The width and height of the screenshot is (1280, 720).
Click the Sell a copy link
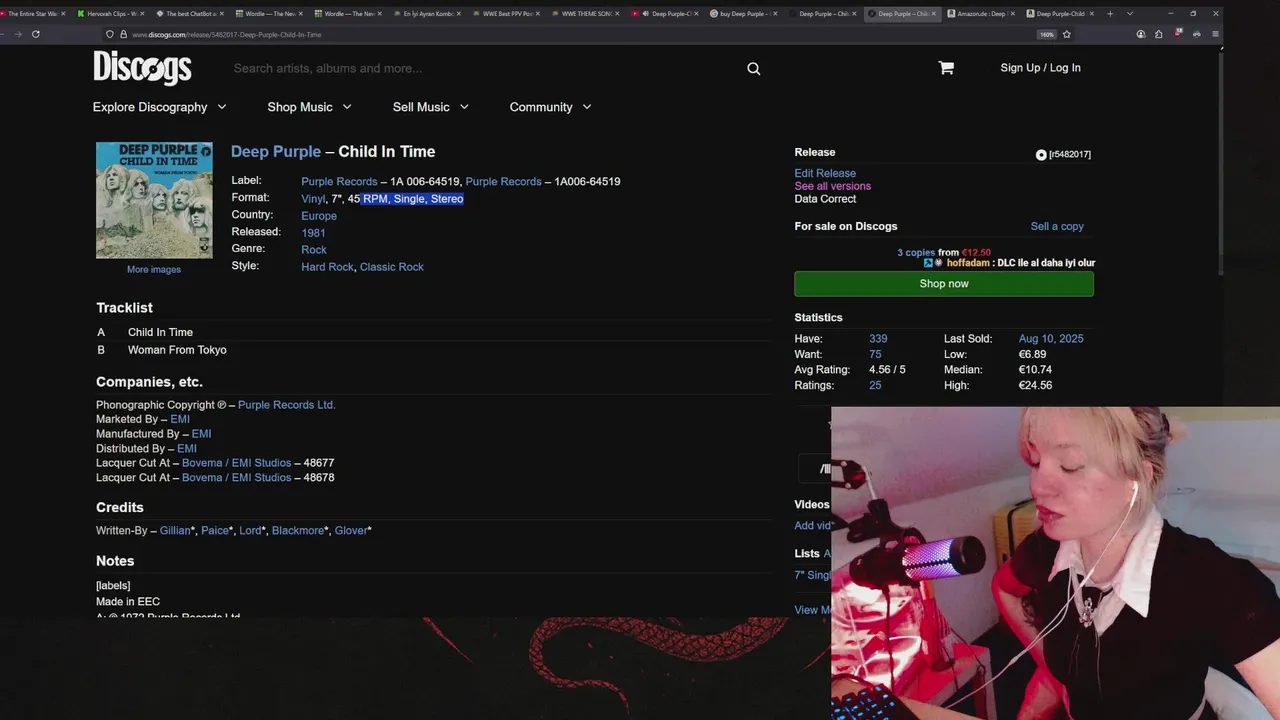point(1057,226)
